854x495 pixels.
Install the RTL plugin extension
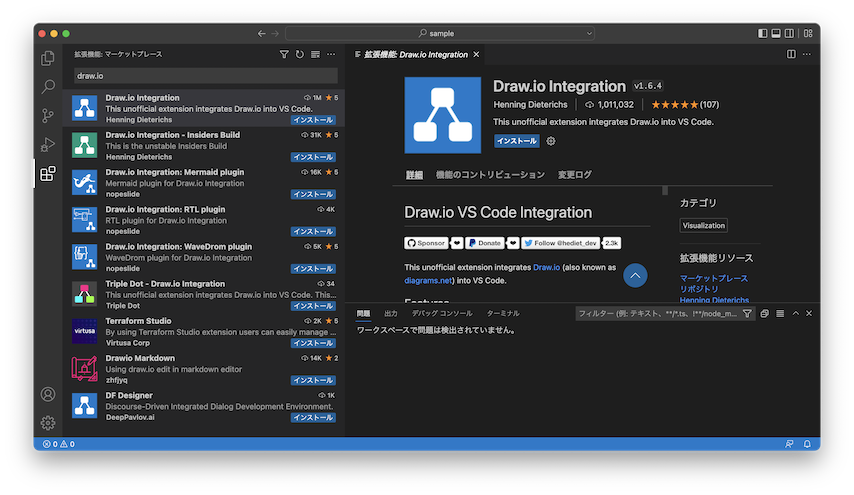coord(313,231)
